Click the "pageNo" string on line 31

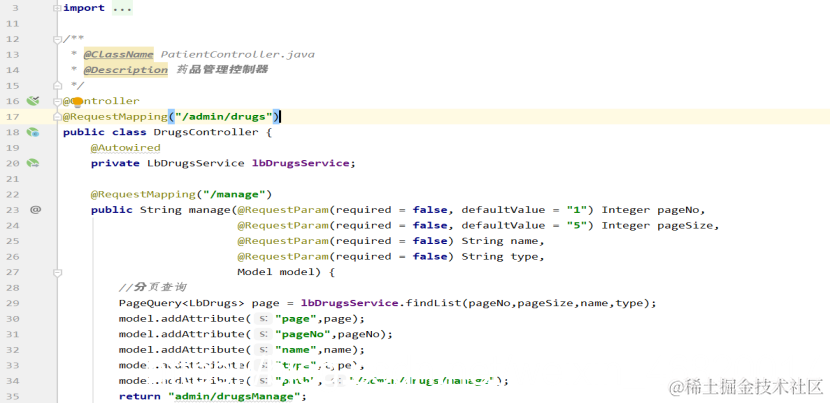pyautogui.click(x=305, y=334)
